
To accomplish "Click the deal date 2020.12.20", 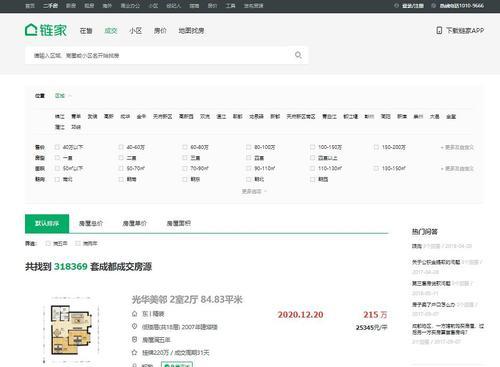I will coord(300,315).
